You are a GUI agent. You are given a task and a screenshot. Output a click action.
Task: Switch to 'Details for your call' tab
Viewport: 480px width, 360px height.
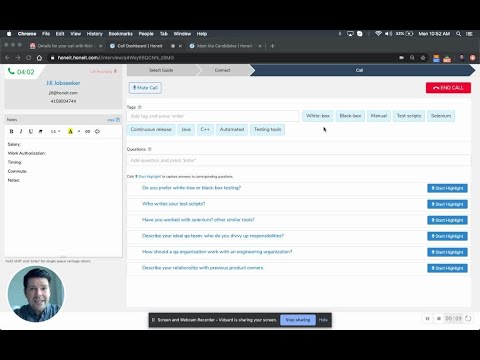point(65,46)
